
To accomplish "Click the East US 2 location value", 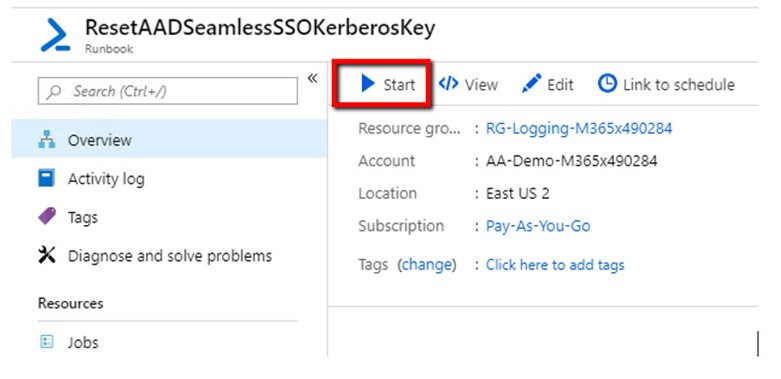I will pos(518,193).
